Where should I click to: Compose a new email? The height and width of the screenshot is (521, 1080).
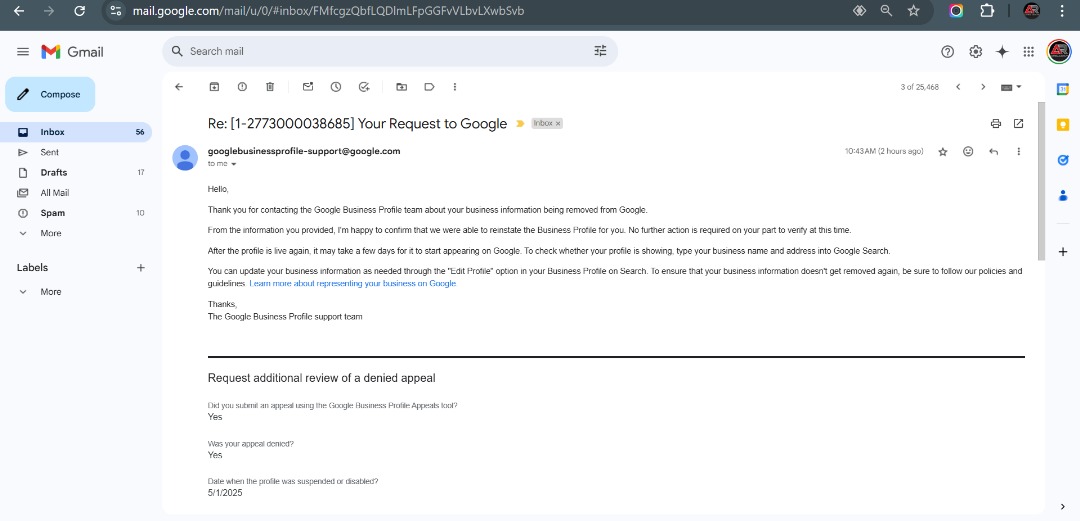pos(50,94)
